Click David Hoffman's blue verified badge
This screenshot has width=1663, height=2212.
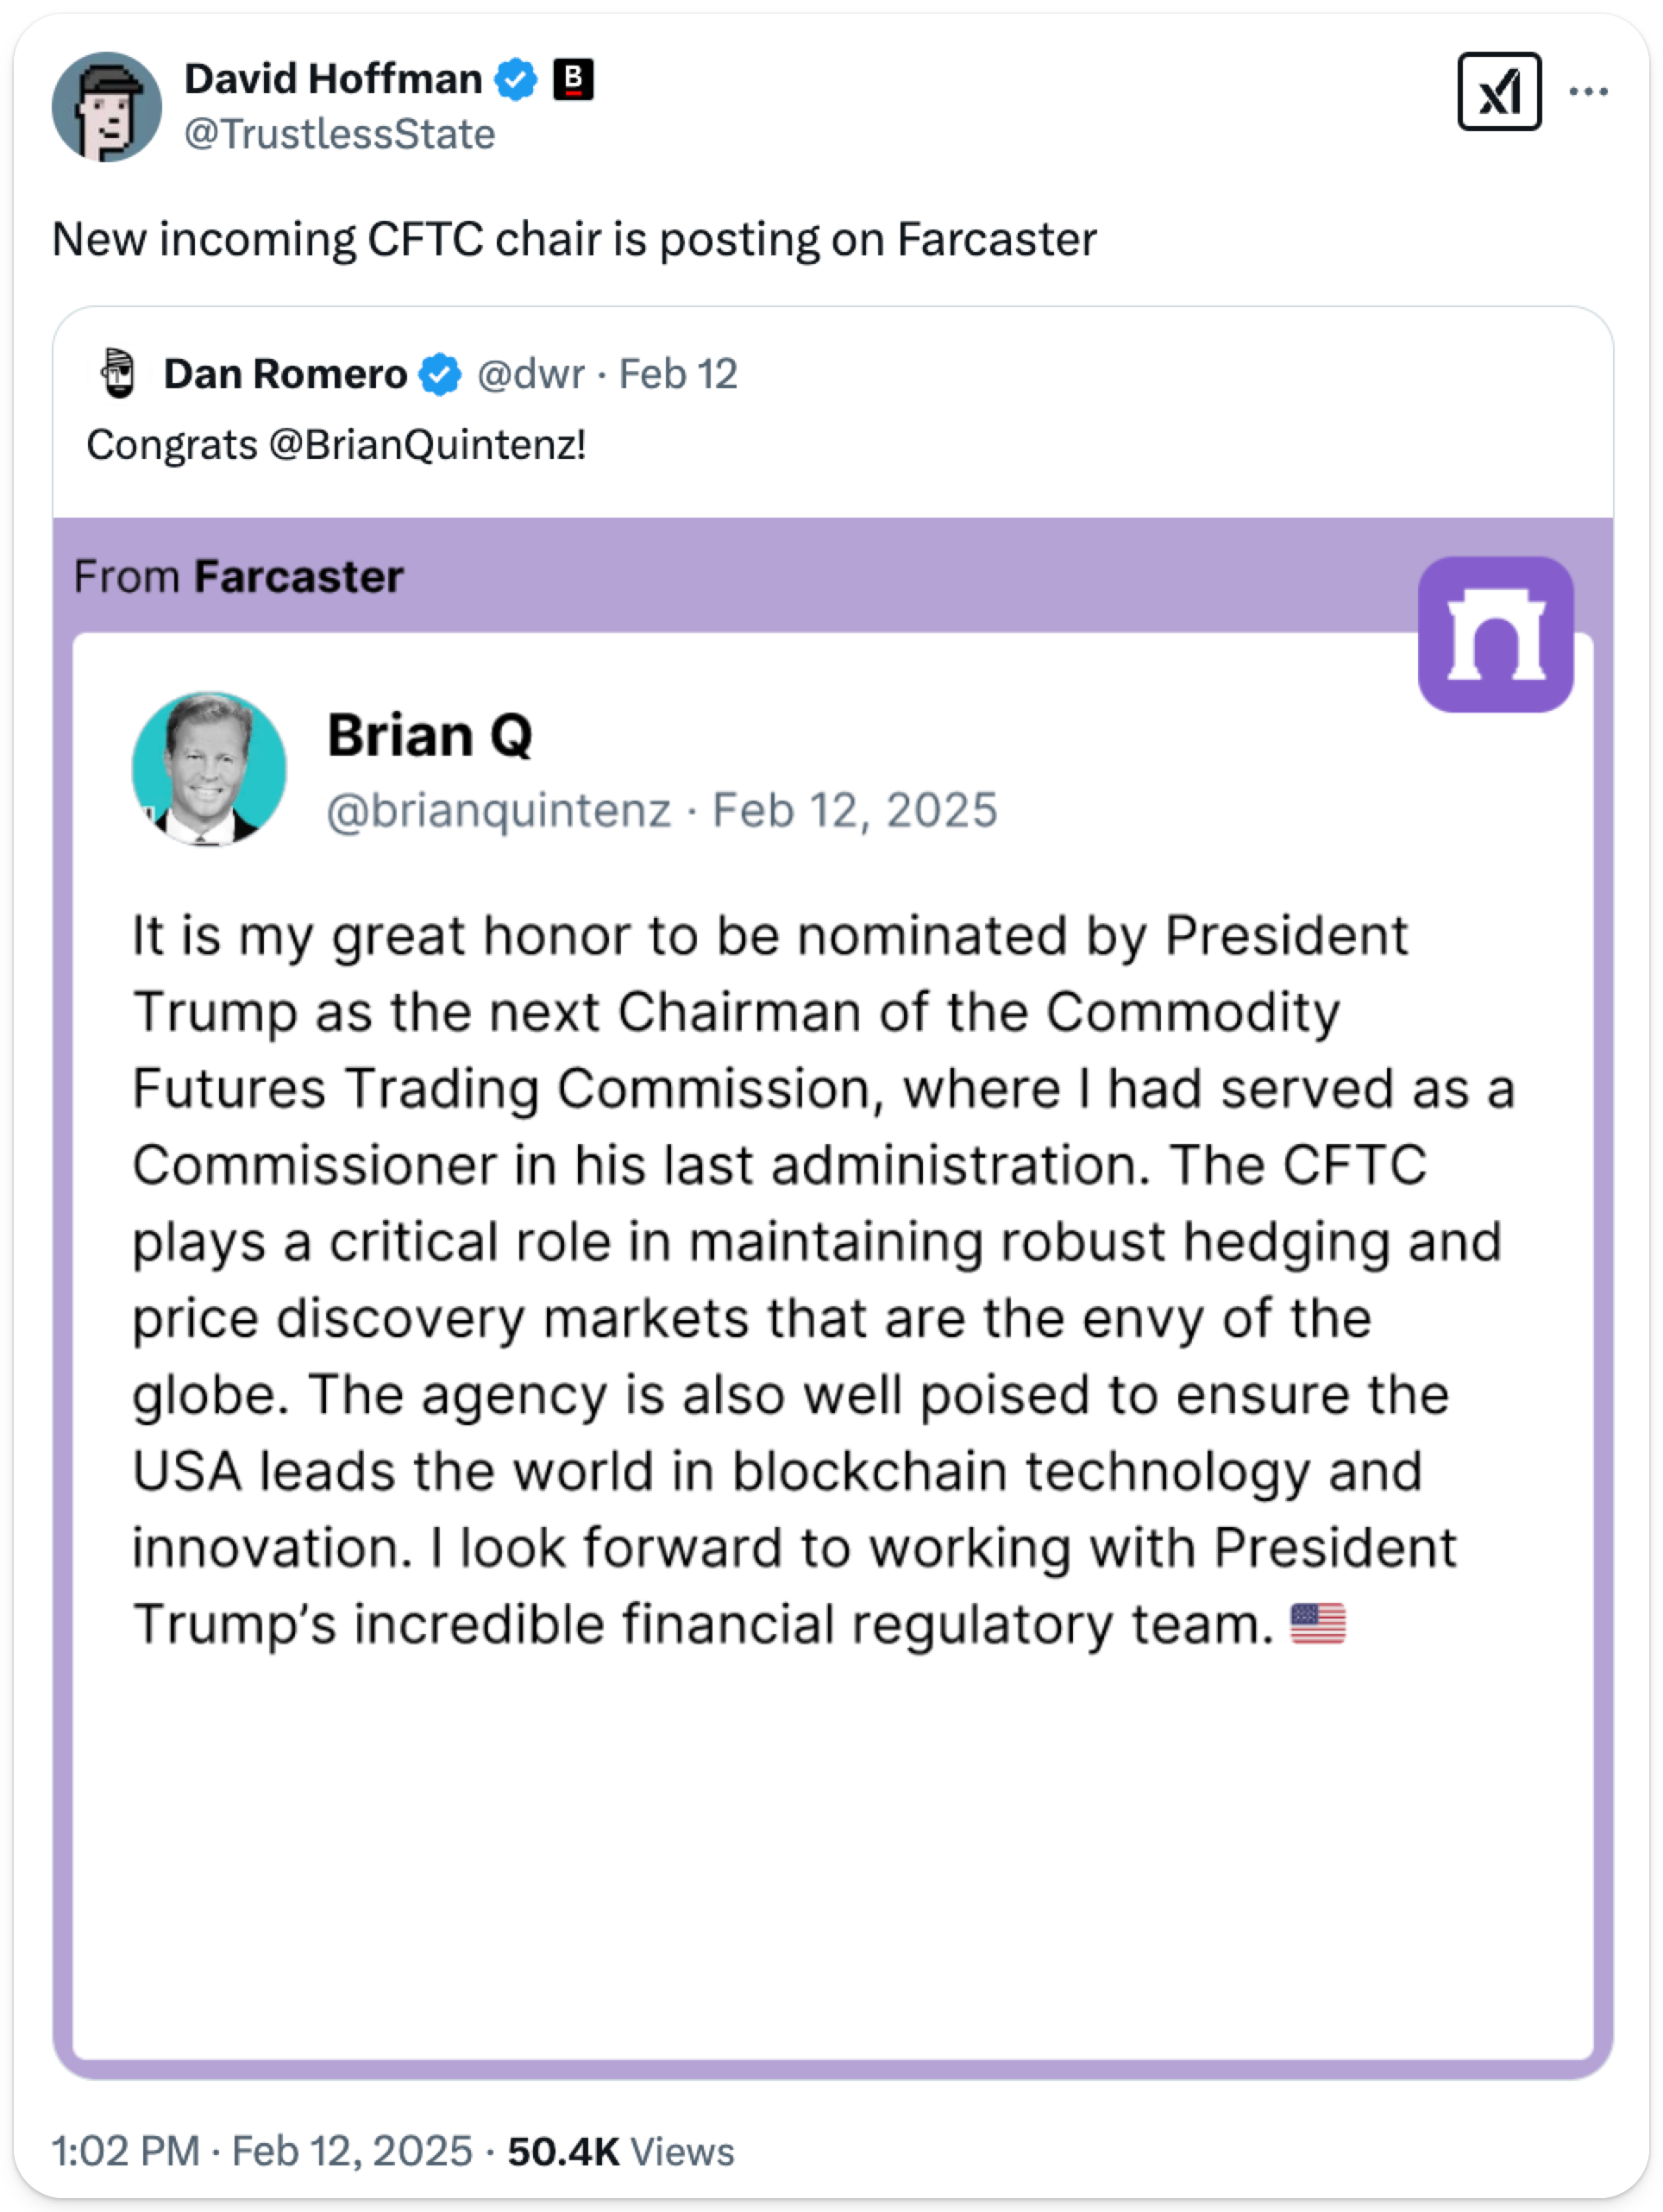tap(516, 79)
